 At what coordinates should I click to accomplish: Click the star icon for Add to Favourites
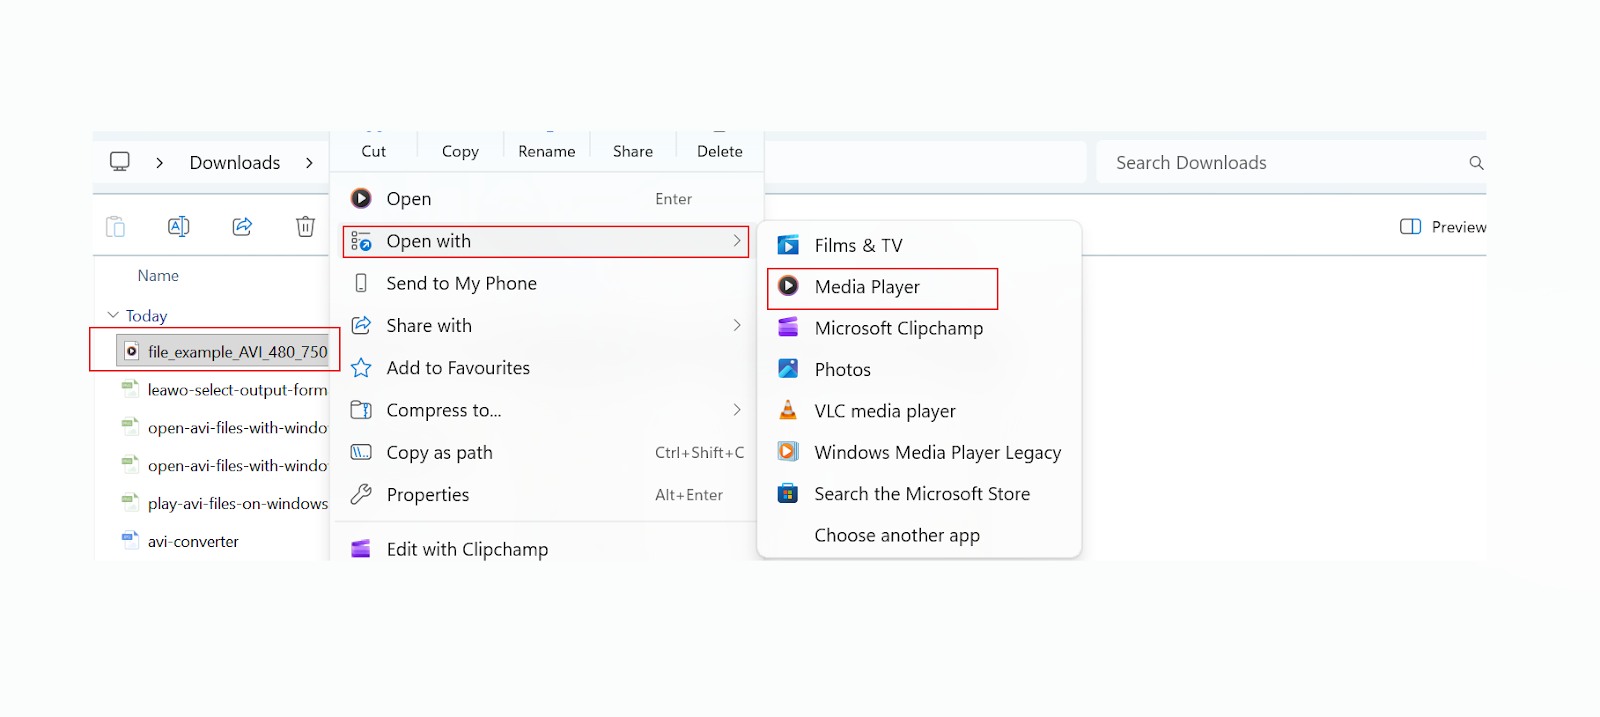click(x=361, y=368)
